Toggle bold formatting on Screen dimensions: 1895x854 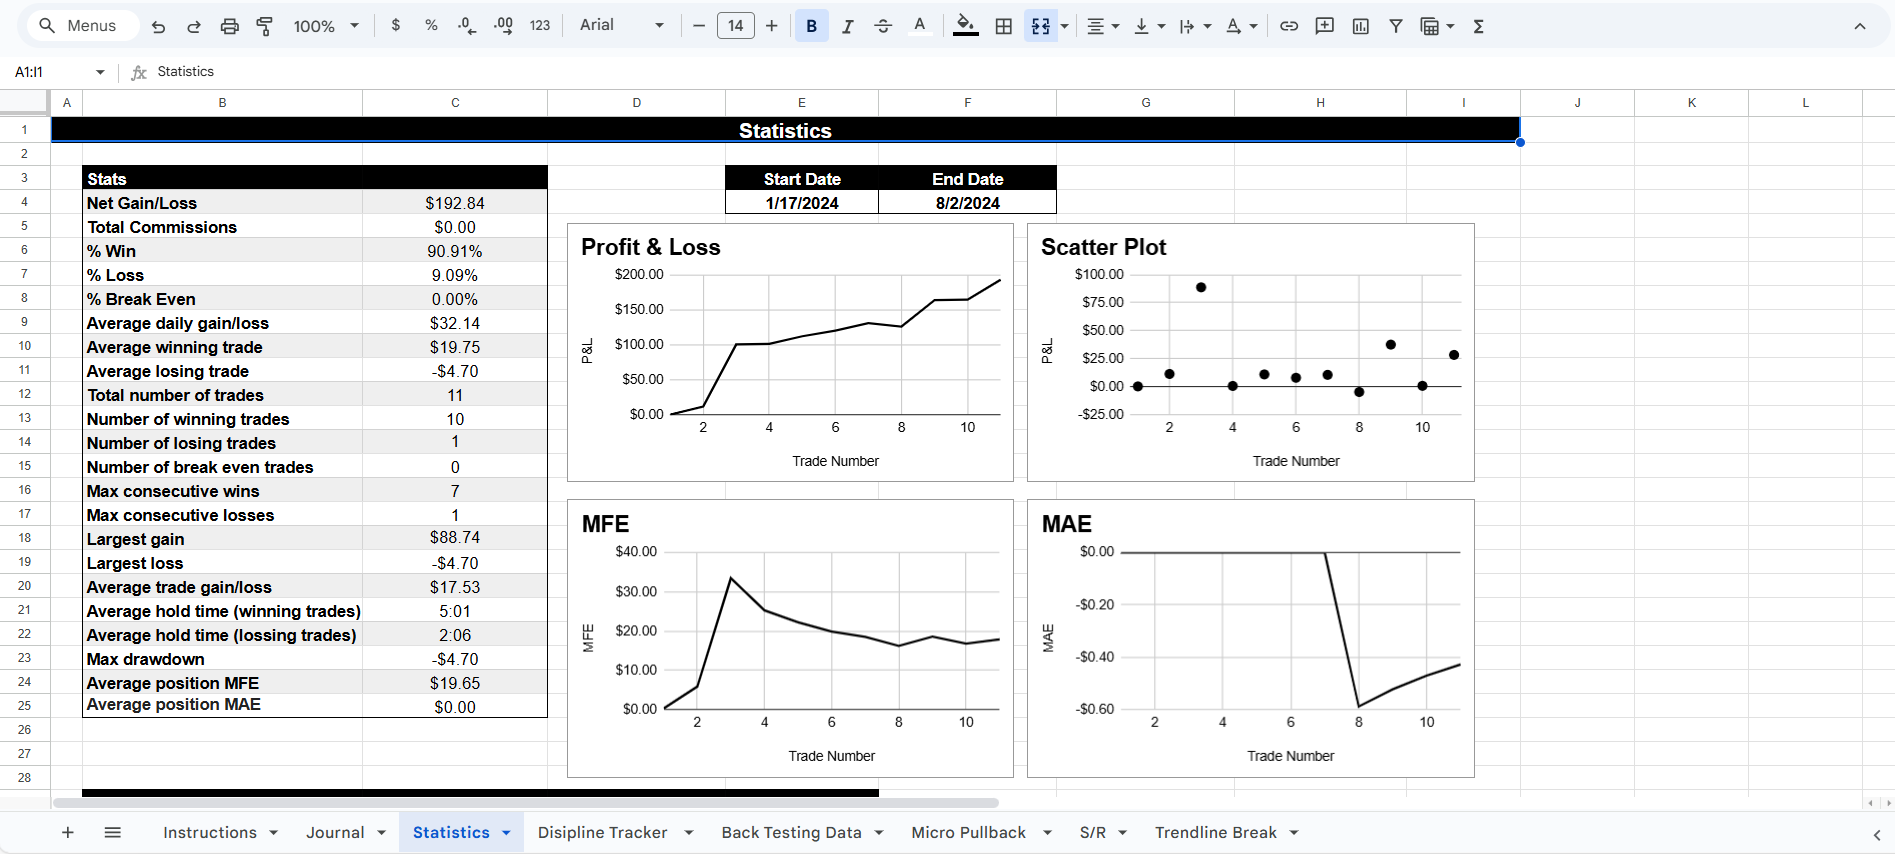[812, 27]
